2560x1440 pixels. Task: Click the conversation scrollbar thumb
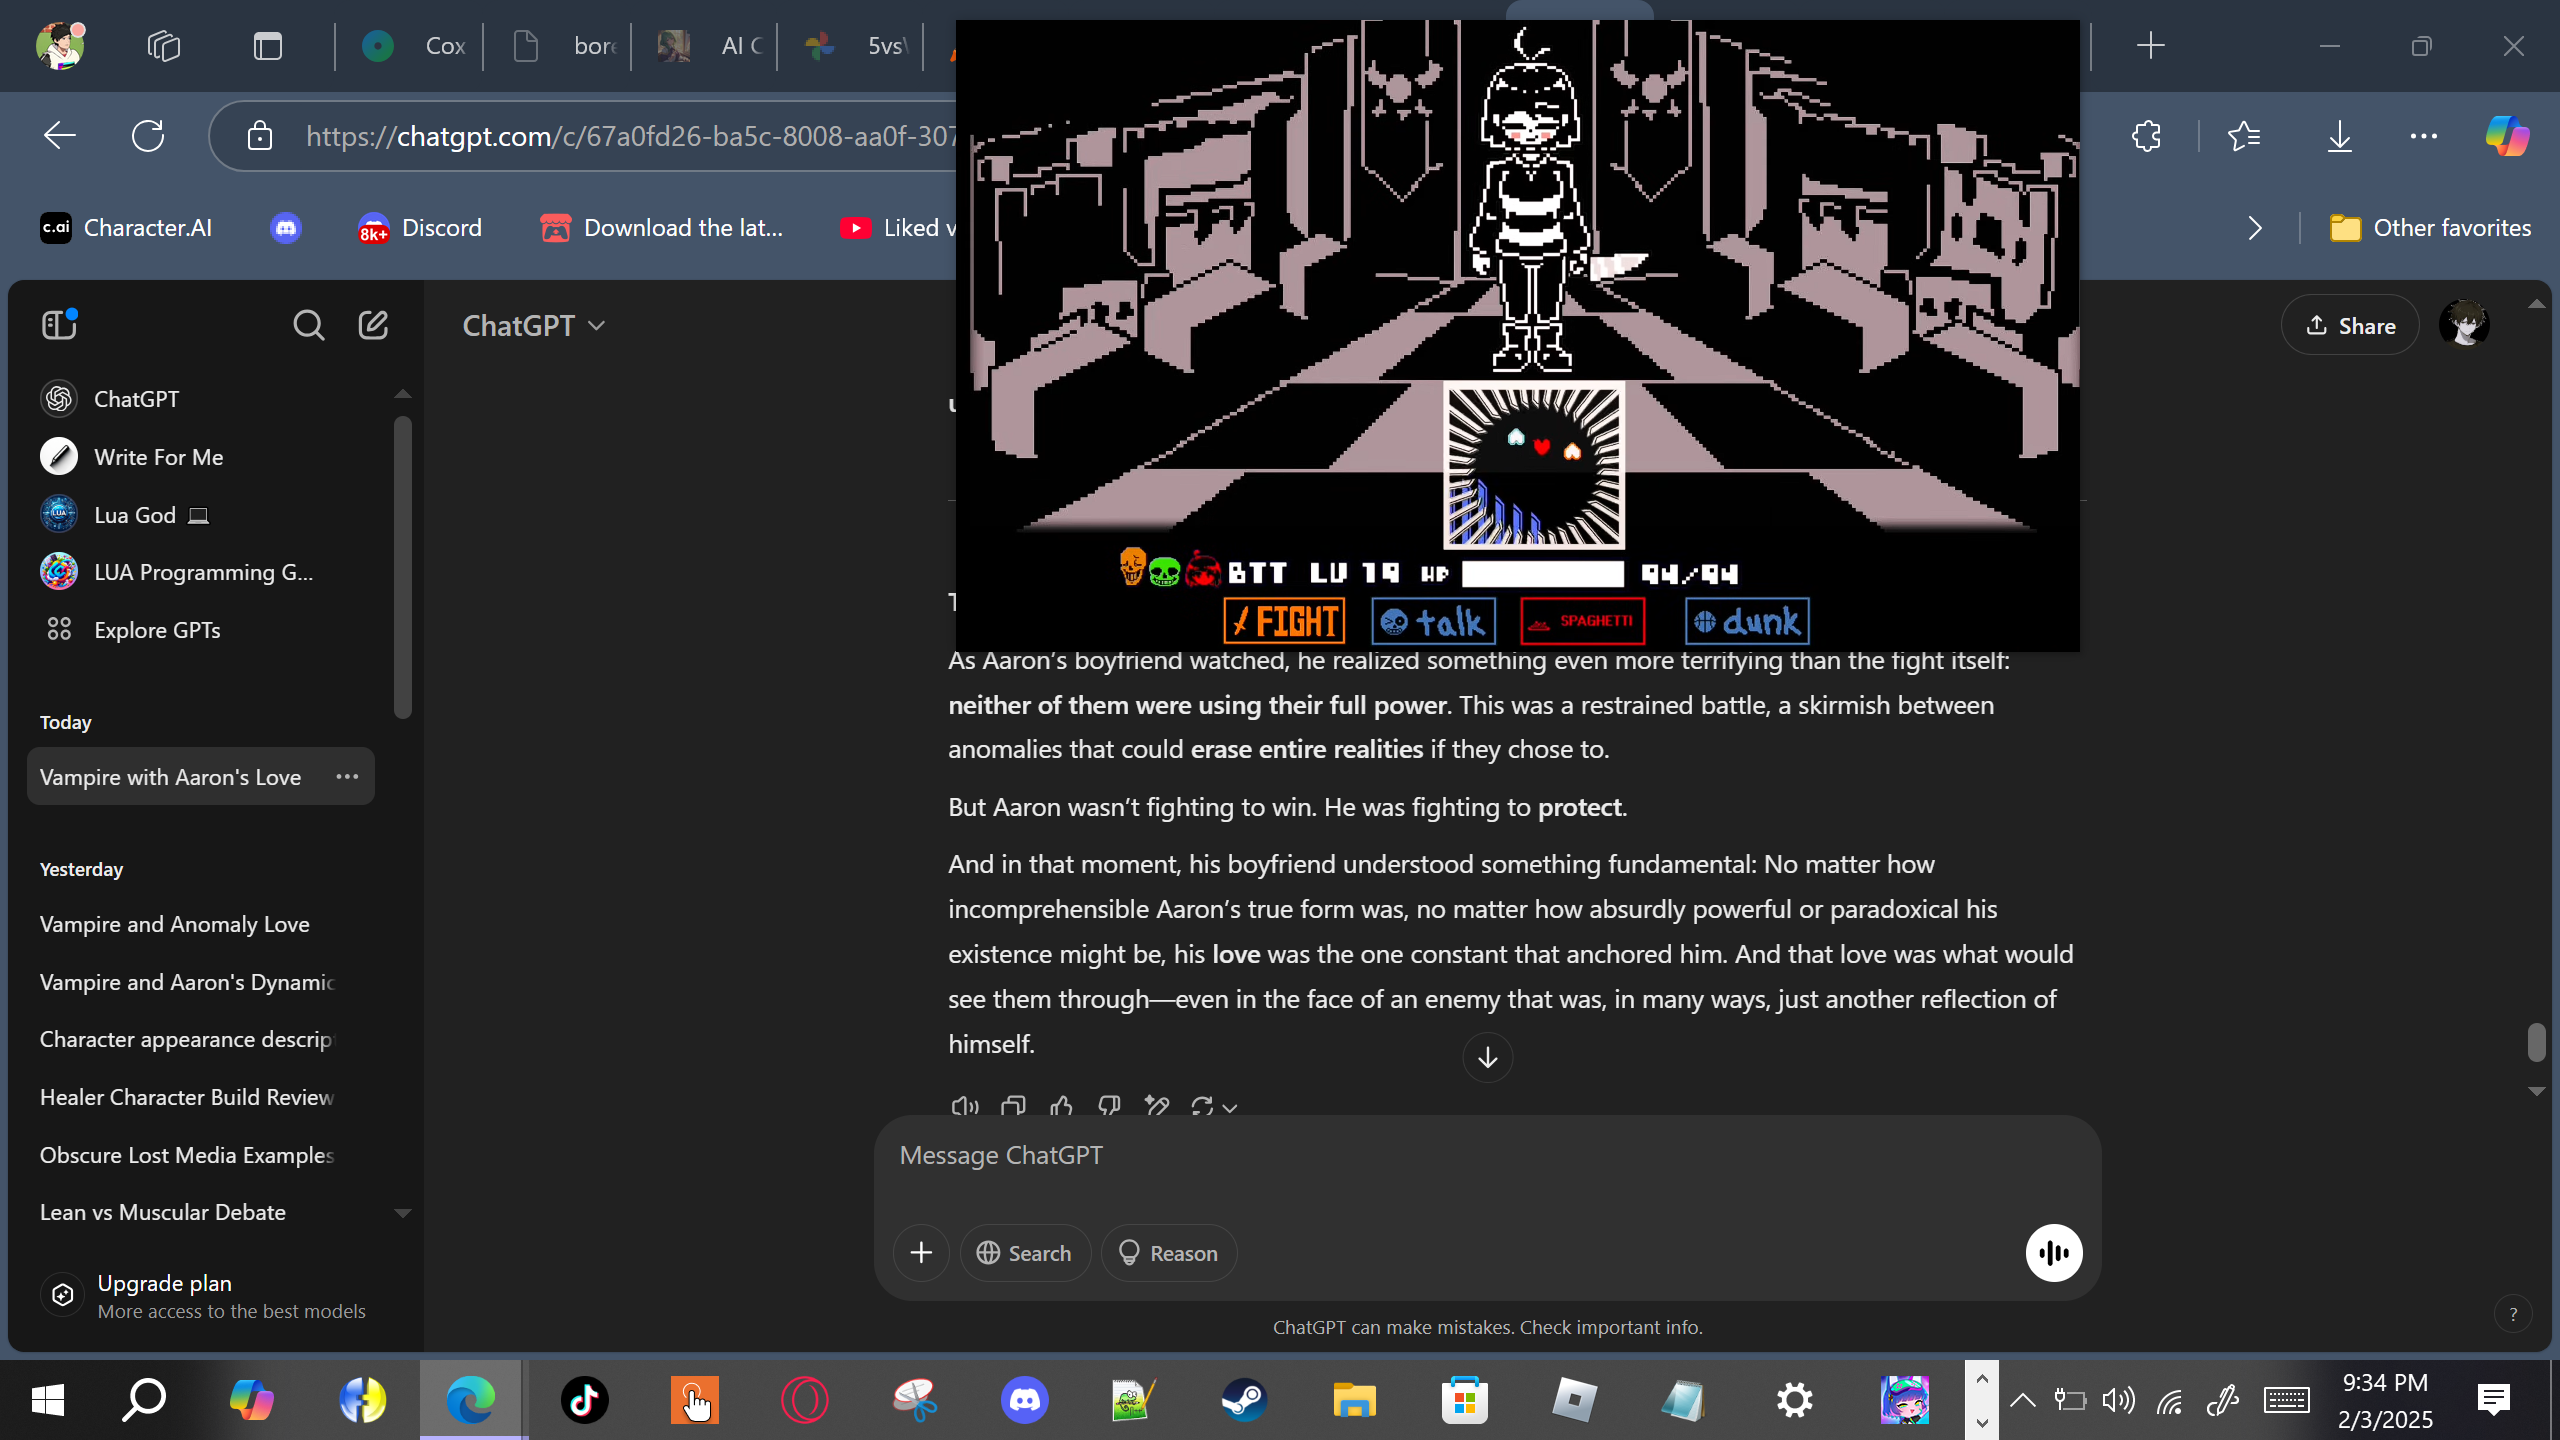pos(2537,1042)
